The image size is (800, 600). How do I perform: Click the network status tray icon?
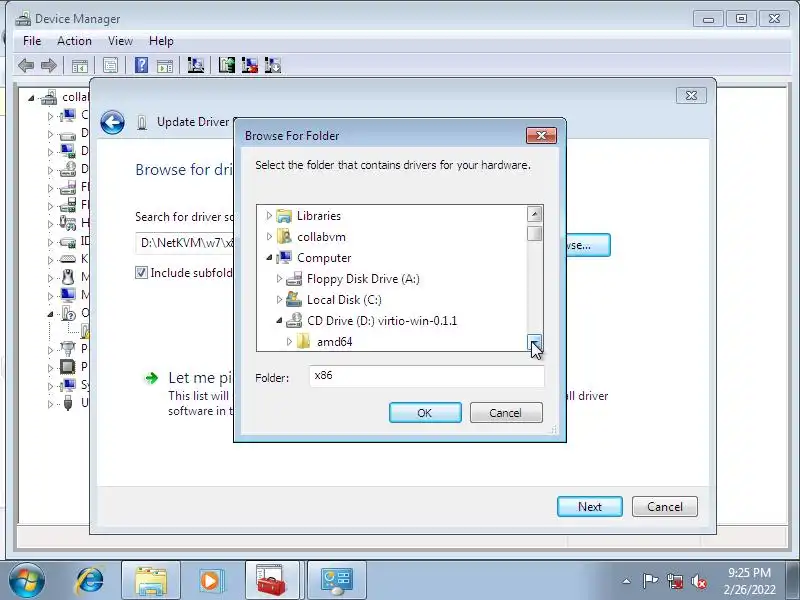674,581
